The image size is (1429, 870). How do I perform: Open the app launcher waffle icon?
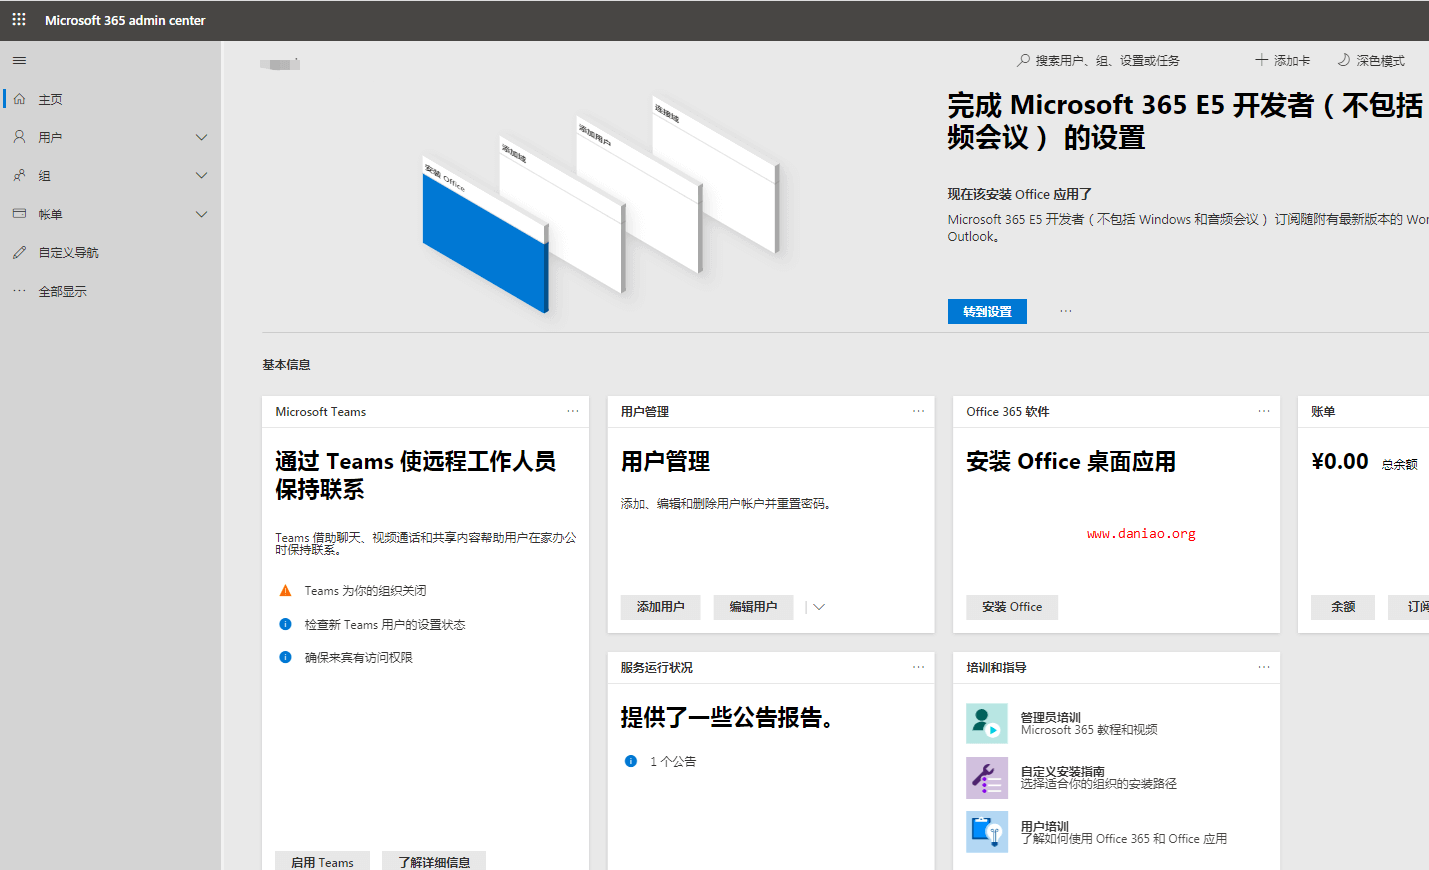coord(19,20)
